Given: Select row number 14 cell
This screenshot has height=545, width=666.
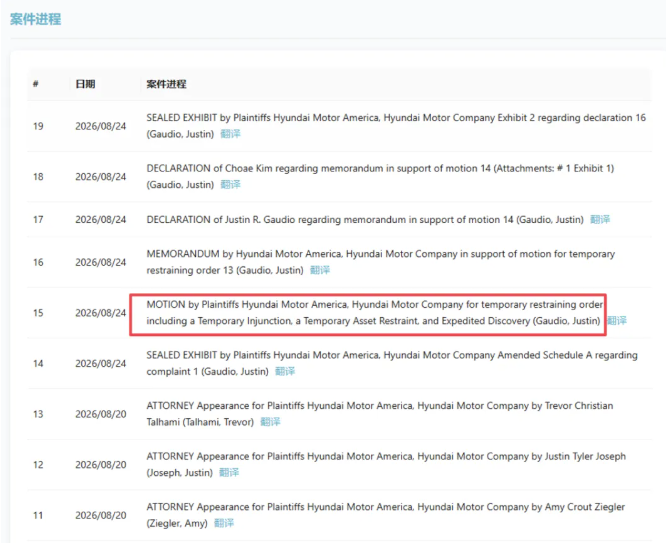Looking at the screenshot, I should (38, 364).
